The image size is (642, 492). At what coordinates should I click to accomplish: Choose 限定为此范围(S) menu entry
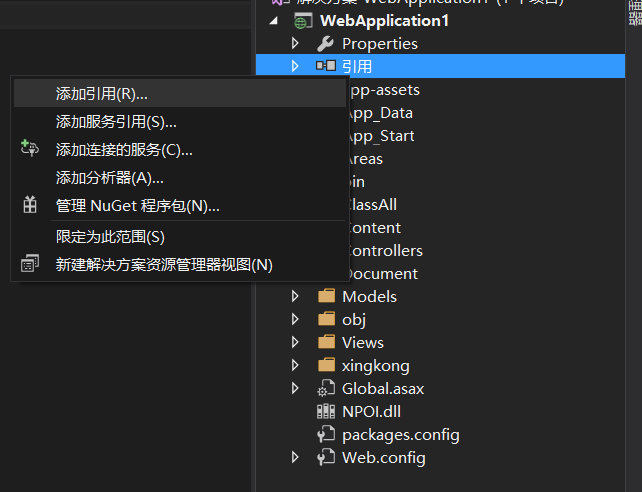pyautogui.click(x=180, y=237)
